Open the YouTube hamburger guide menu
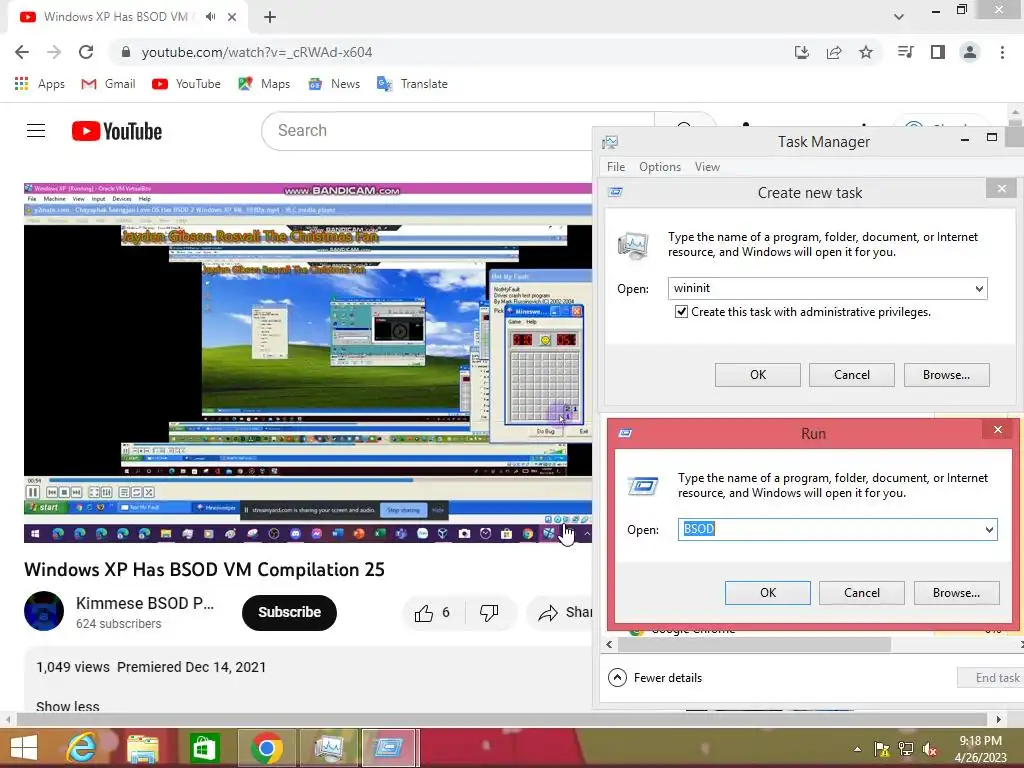Viewport: 1024px width, 768px height. click(36, 131)
